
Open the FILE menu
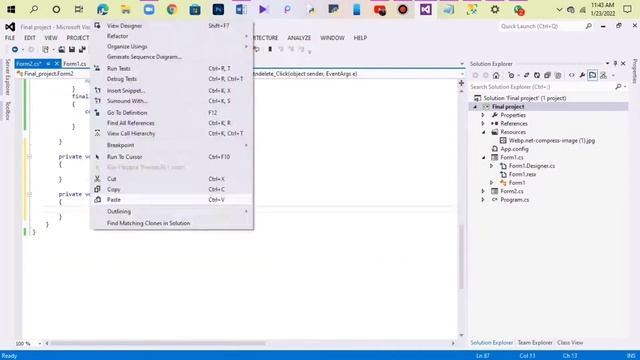(x=10, y=38)
